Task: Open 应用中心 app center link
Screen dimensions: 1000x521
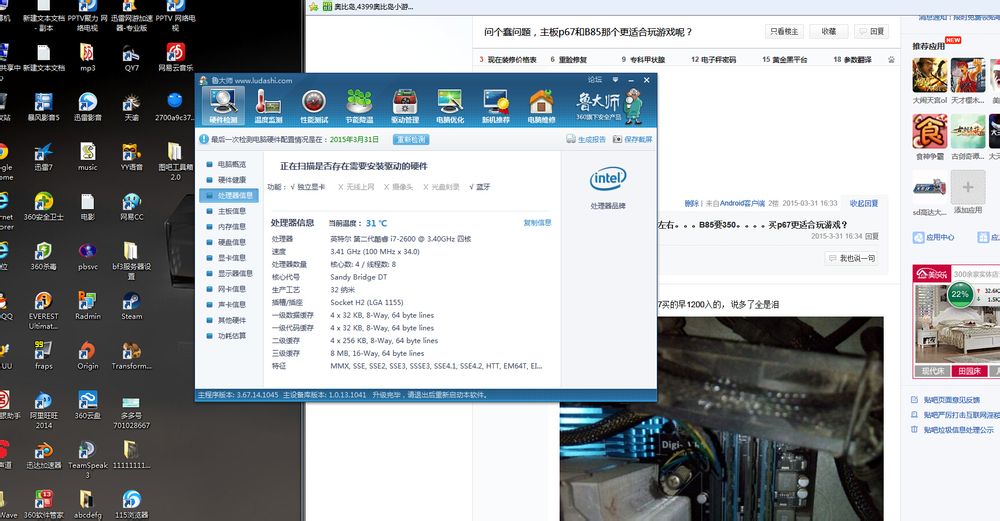Action: [x=934, y=237]
